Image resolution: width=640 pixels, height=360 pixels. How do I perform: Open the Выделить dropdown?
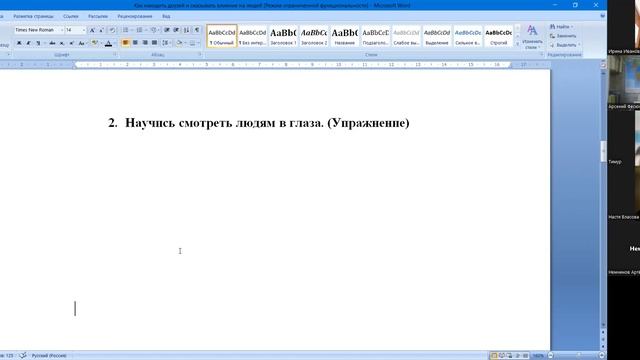[x=565, y=45]
